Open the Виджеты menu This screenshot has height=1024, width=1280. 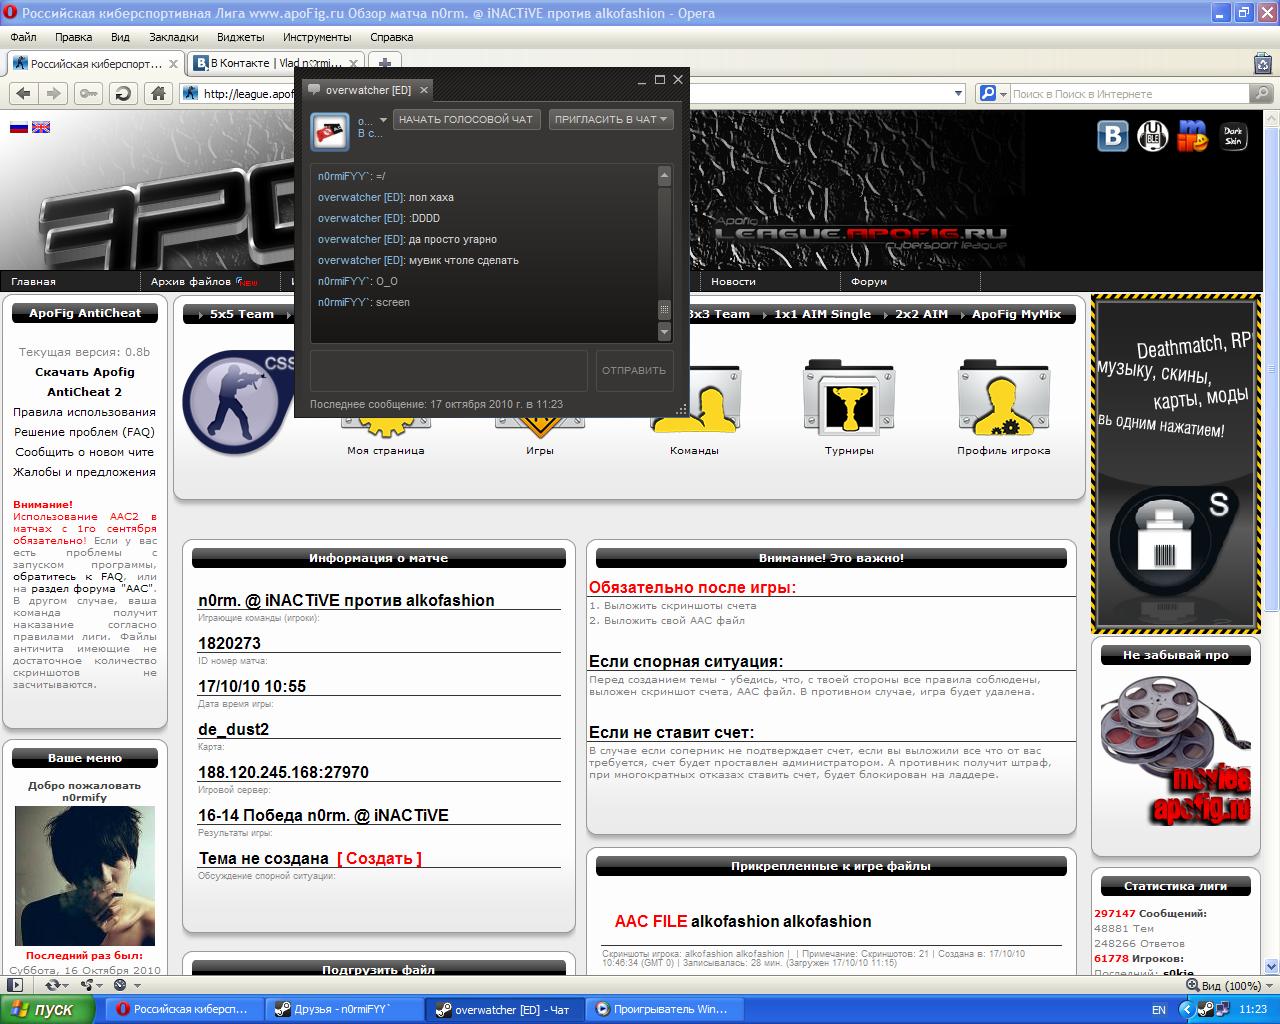coord(240,37)
